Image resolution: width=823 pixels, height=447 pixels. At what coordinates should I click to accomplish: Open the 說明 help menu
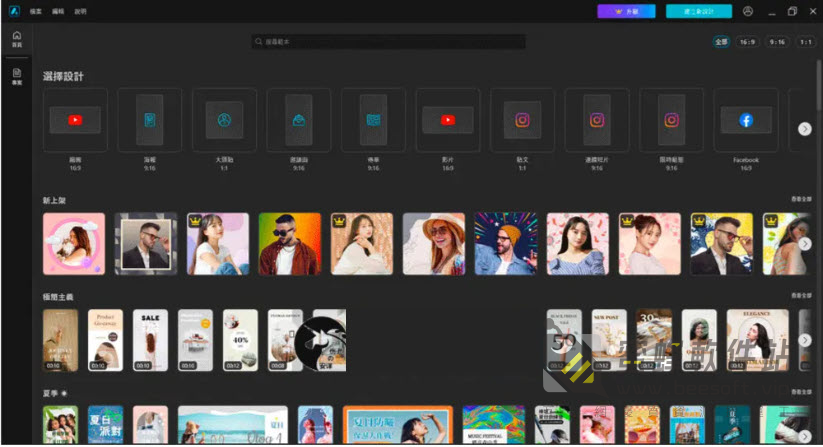tap(80, 11)
